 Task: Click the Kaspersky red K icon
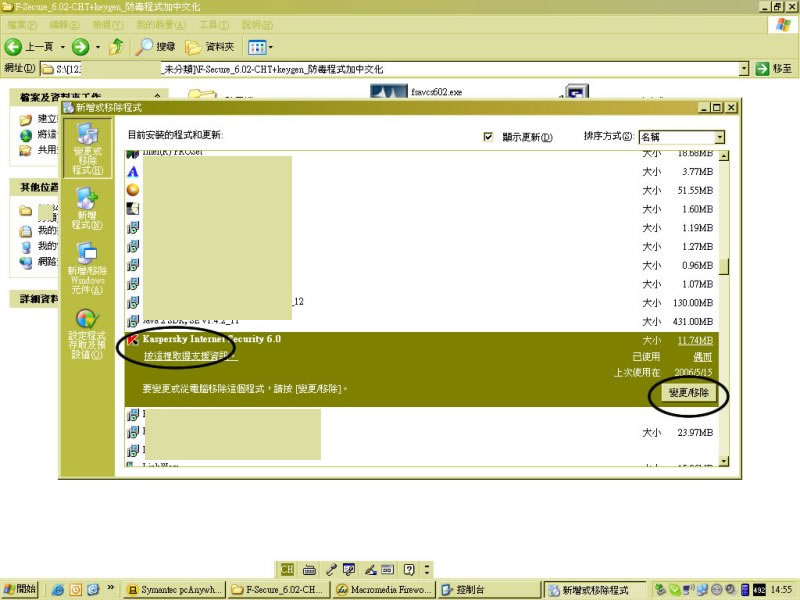coord(133,339)
